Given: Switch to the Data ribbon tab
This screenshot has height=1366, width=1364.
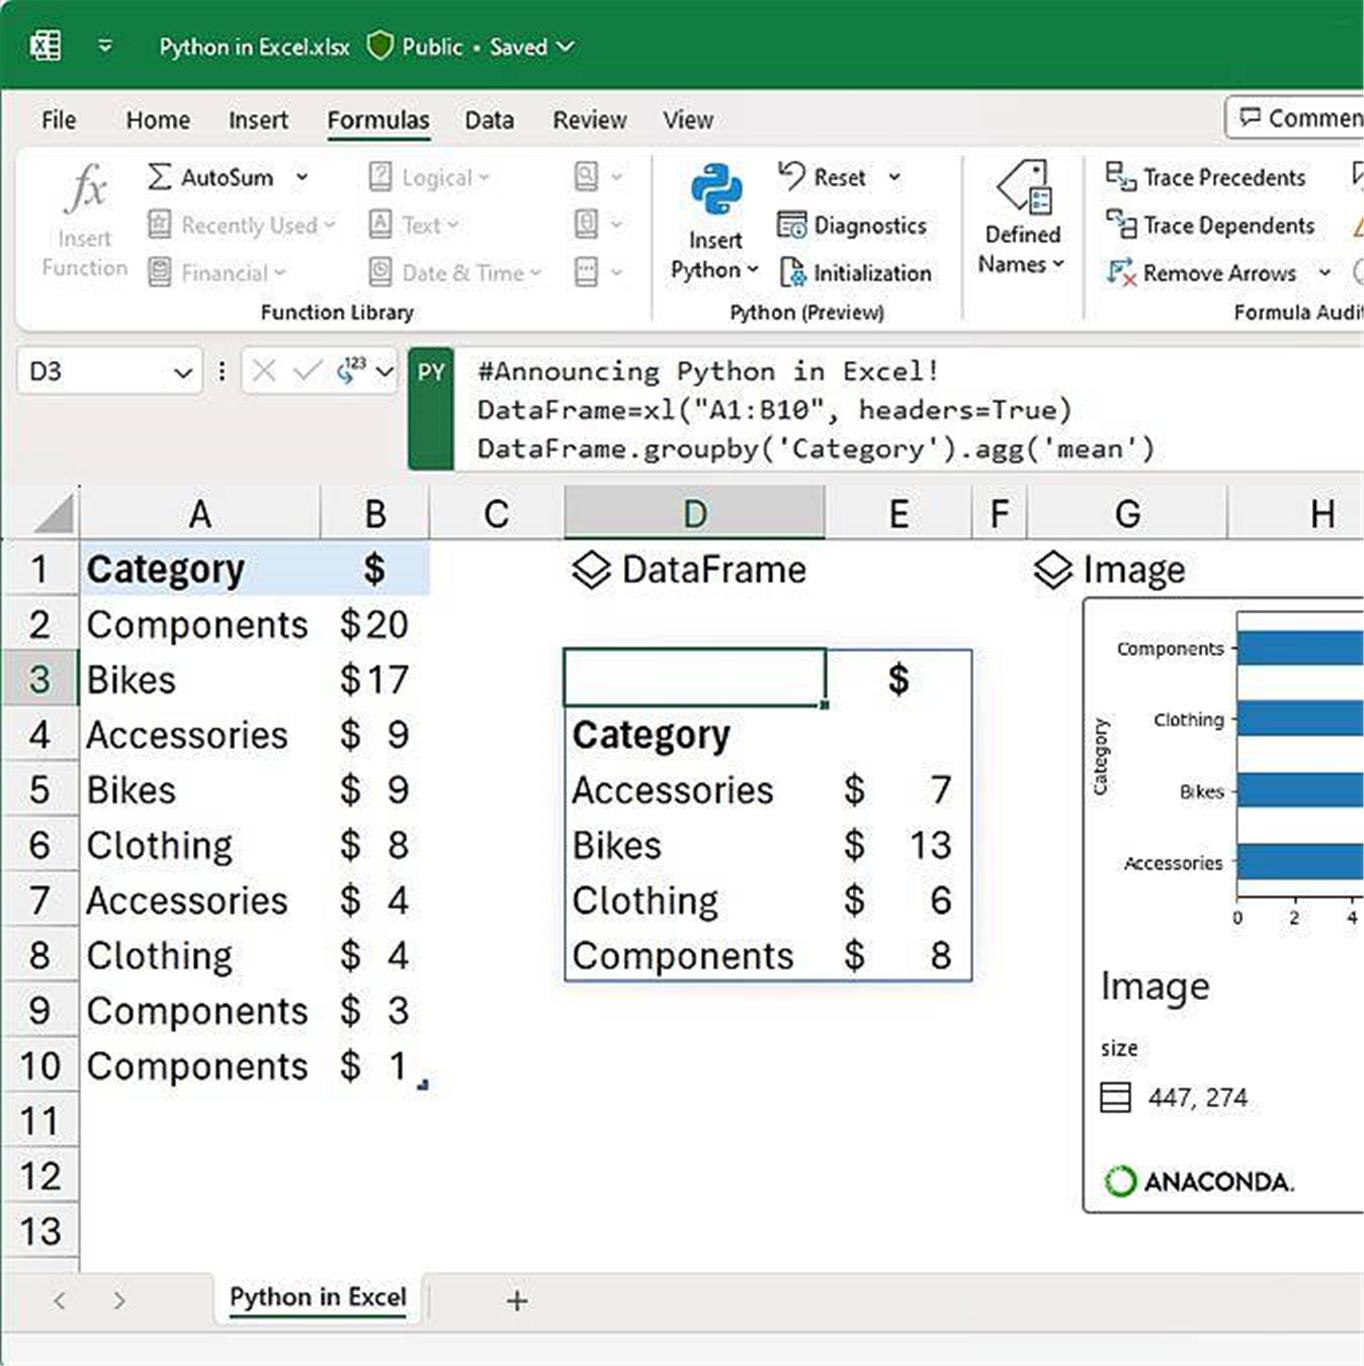Looking at the screenshot, I should (x=489, y=120).
